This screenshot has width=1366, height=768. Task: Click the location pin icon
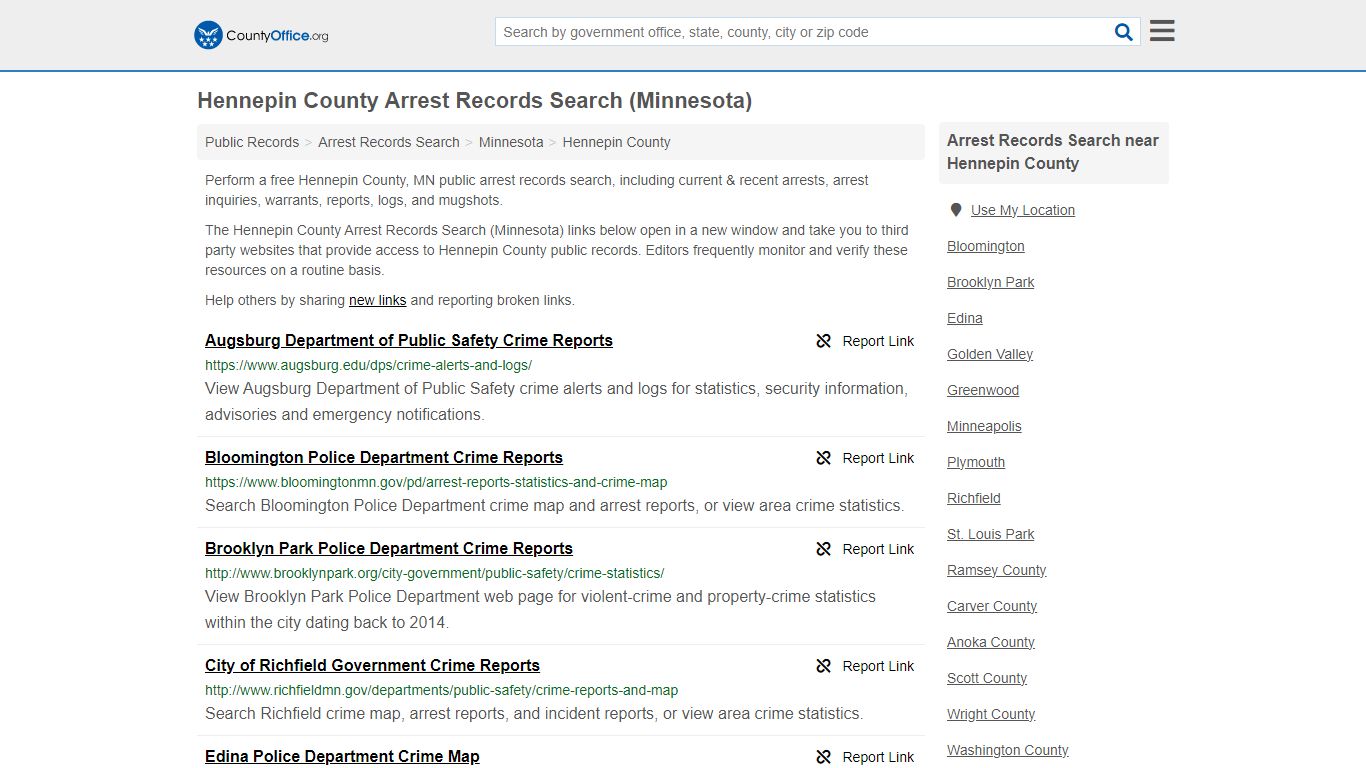(x=956, y=210)
